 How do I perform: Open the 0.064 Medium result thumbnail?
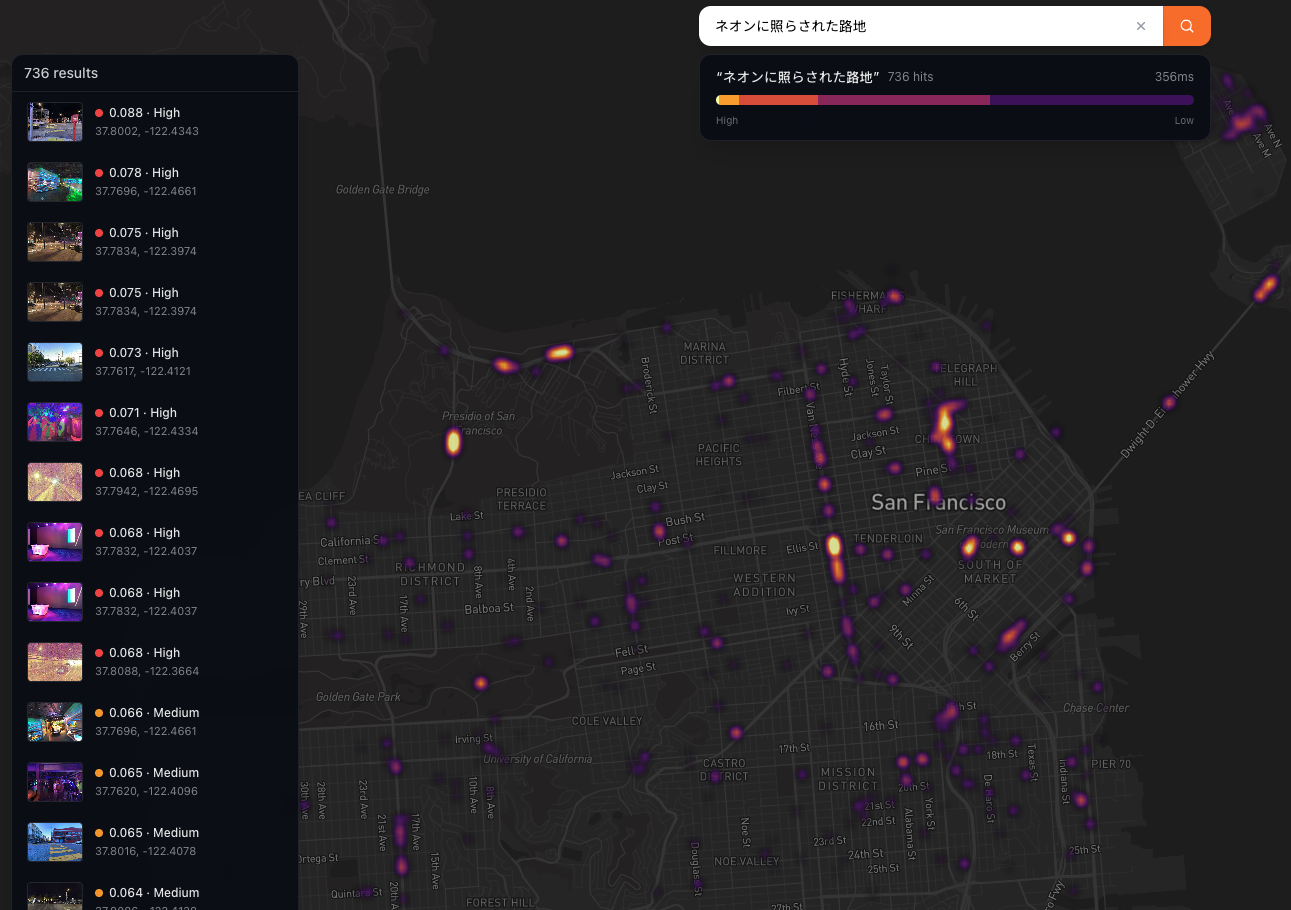tap(55, 895)
